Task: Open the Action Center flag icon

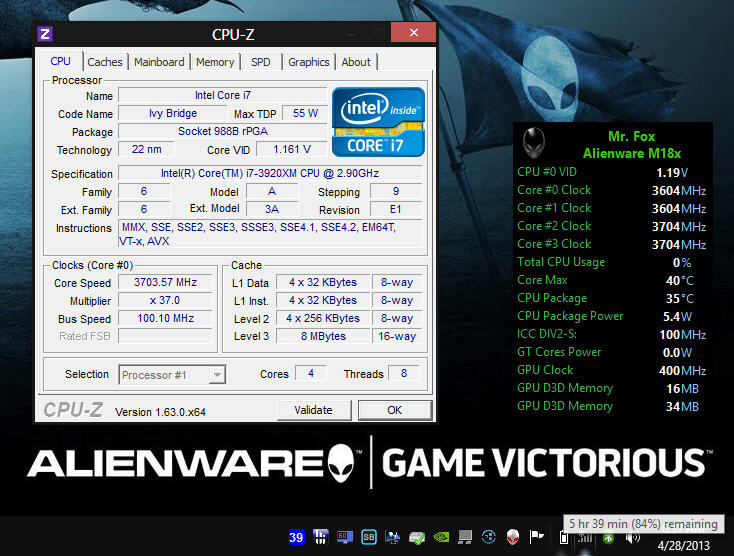Action: coord(536,536)
